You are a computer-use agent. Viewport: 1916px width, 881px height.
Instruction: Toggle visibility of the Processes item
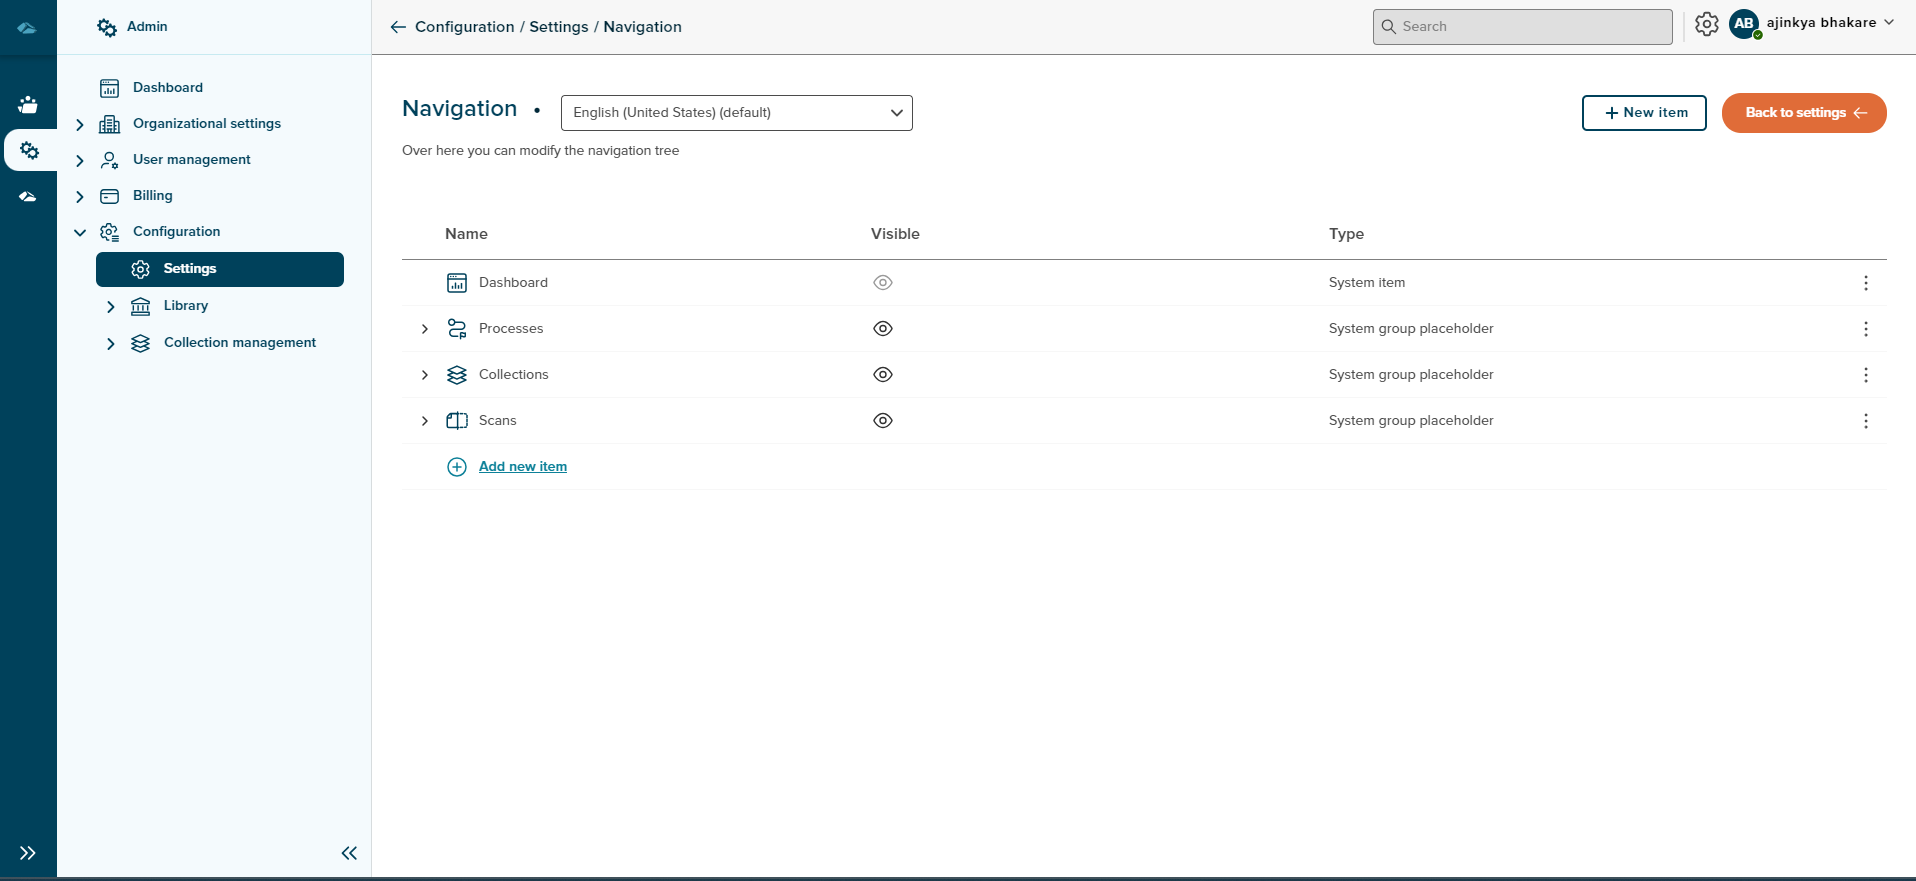click(882, 329)
